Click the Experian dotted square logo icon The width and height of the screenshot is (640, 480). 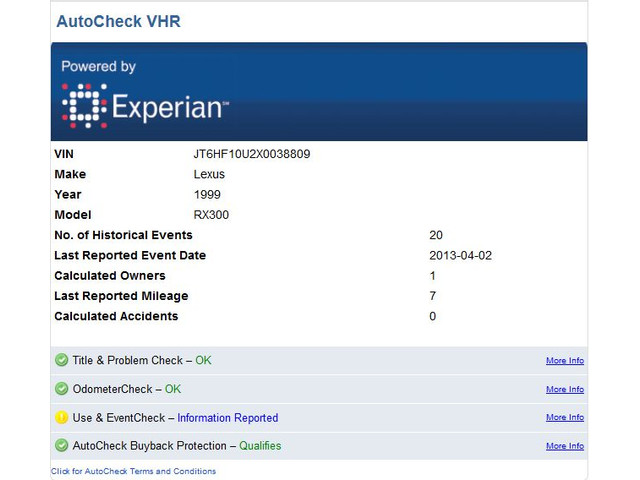point(84,107)
